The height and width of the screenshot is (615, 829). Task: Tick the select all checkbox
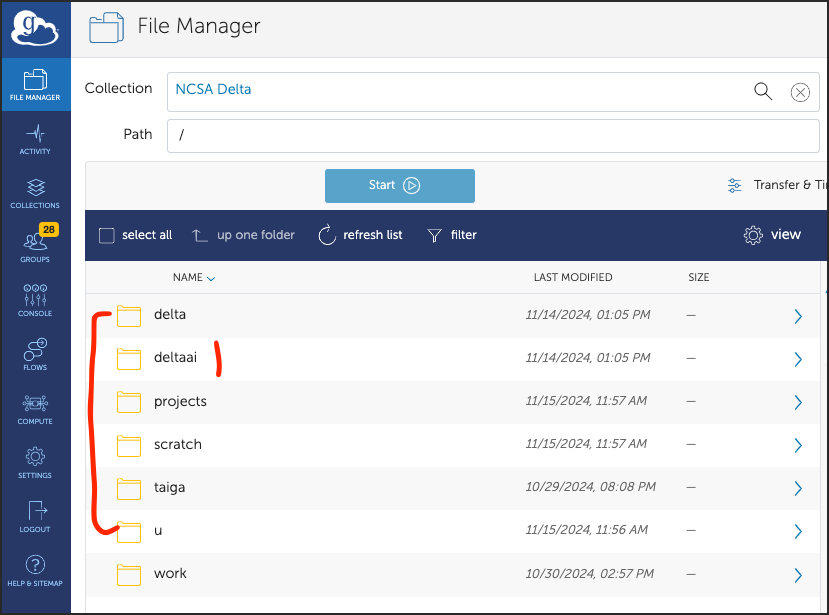(x=107, y=236)
